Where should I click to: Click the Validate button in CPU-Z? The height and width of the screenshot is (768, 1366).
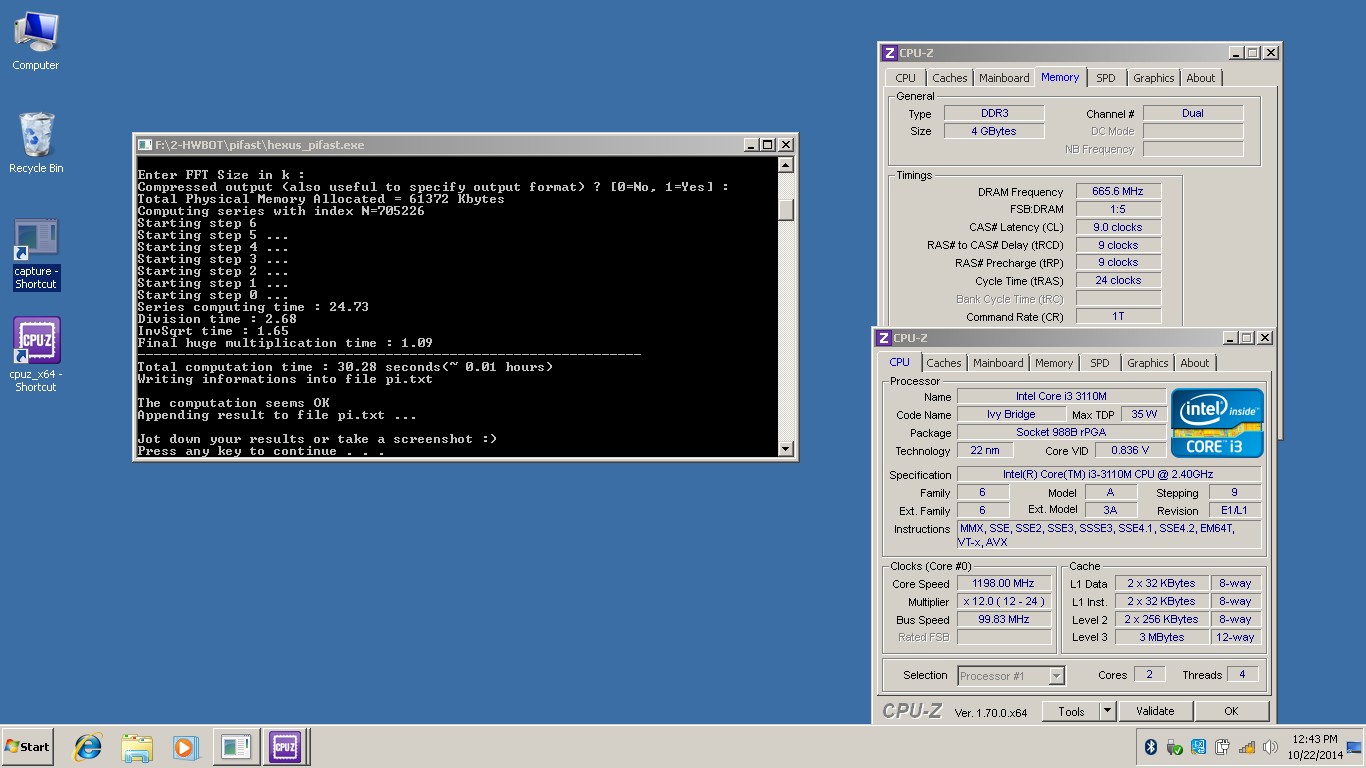1155,711
